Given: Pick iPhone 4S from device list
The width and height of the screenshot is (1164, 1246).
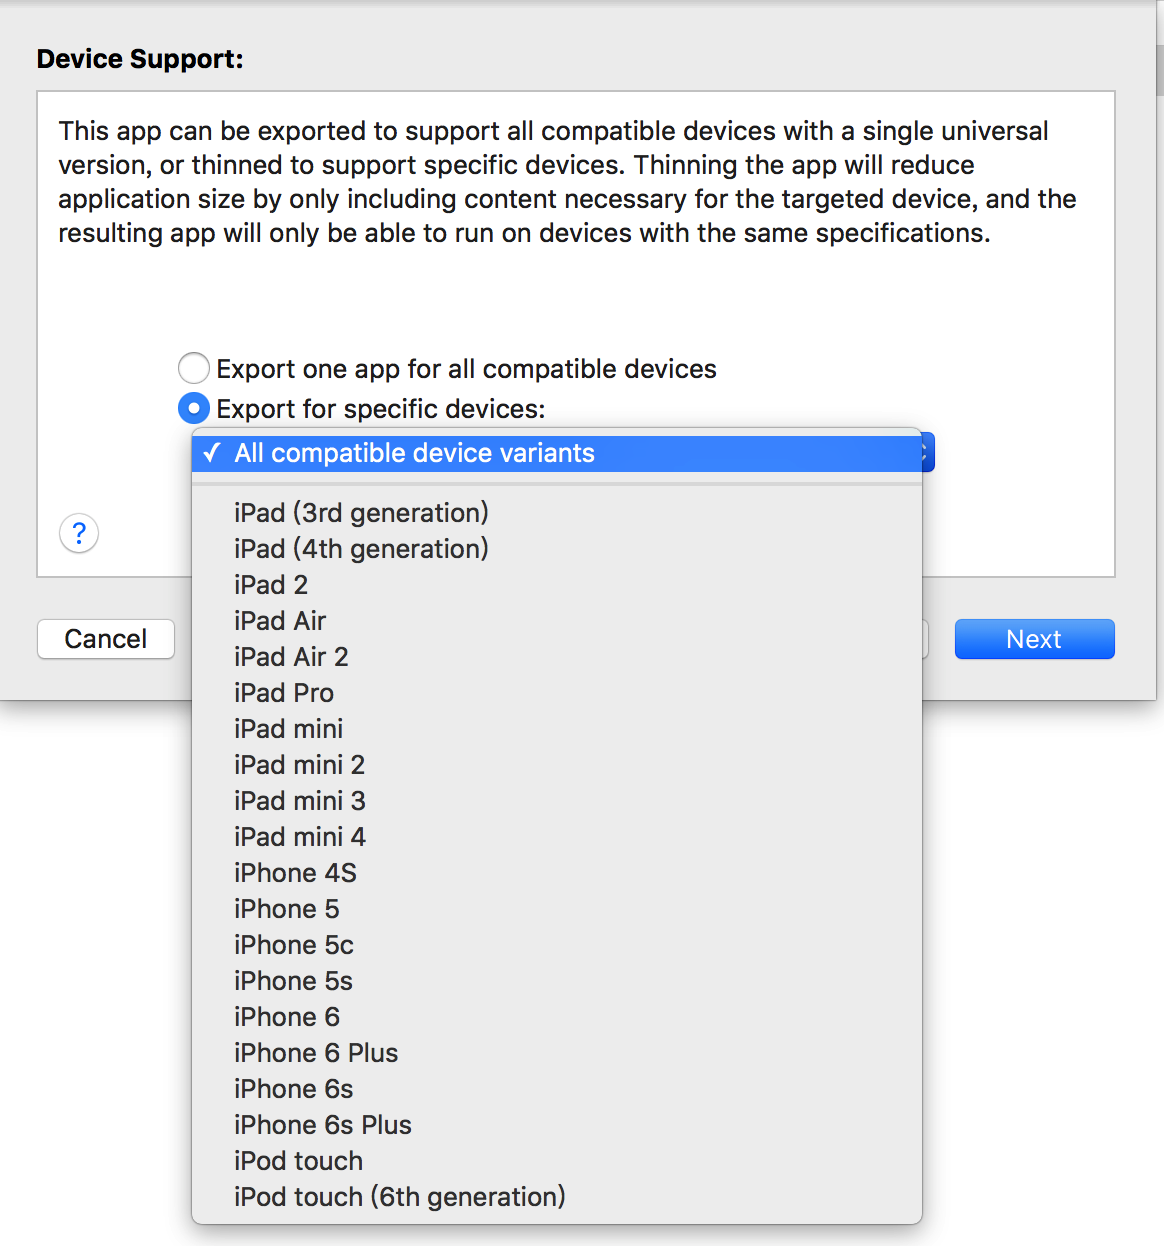Looking at the screenshot, I should [x=295, y=873].
